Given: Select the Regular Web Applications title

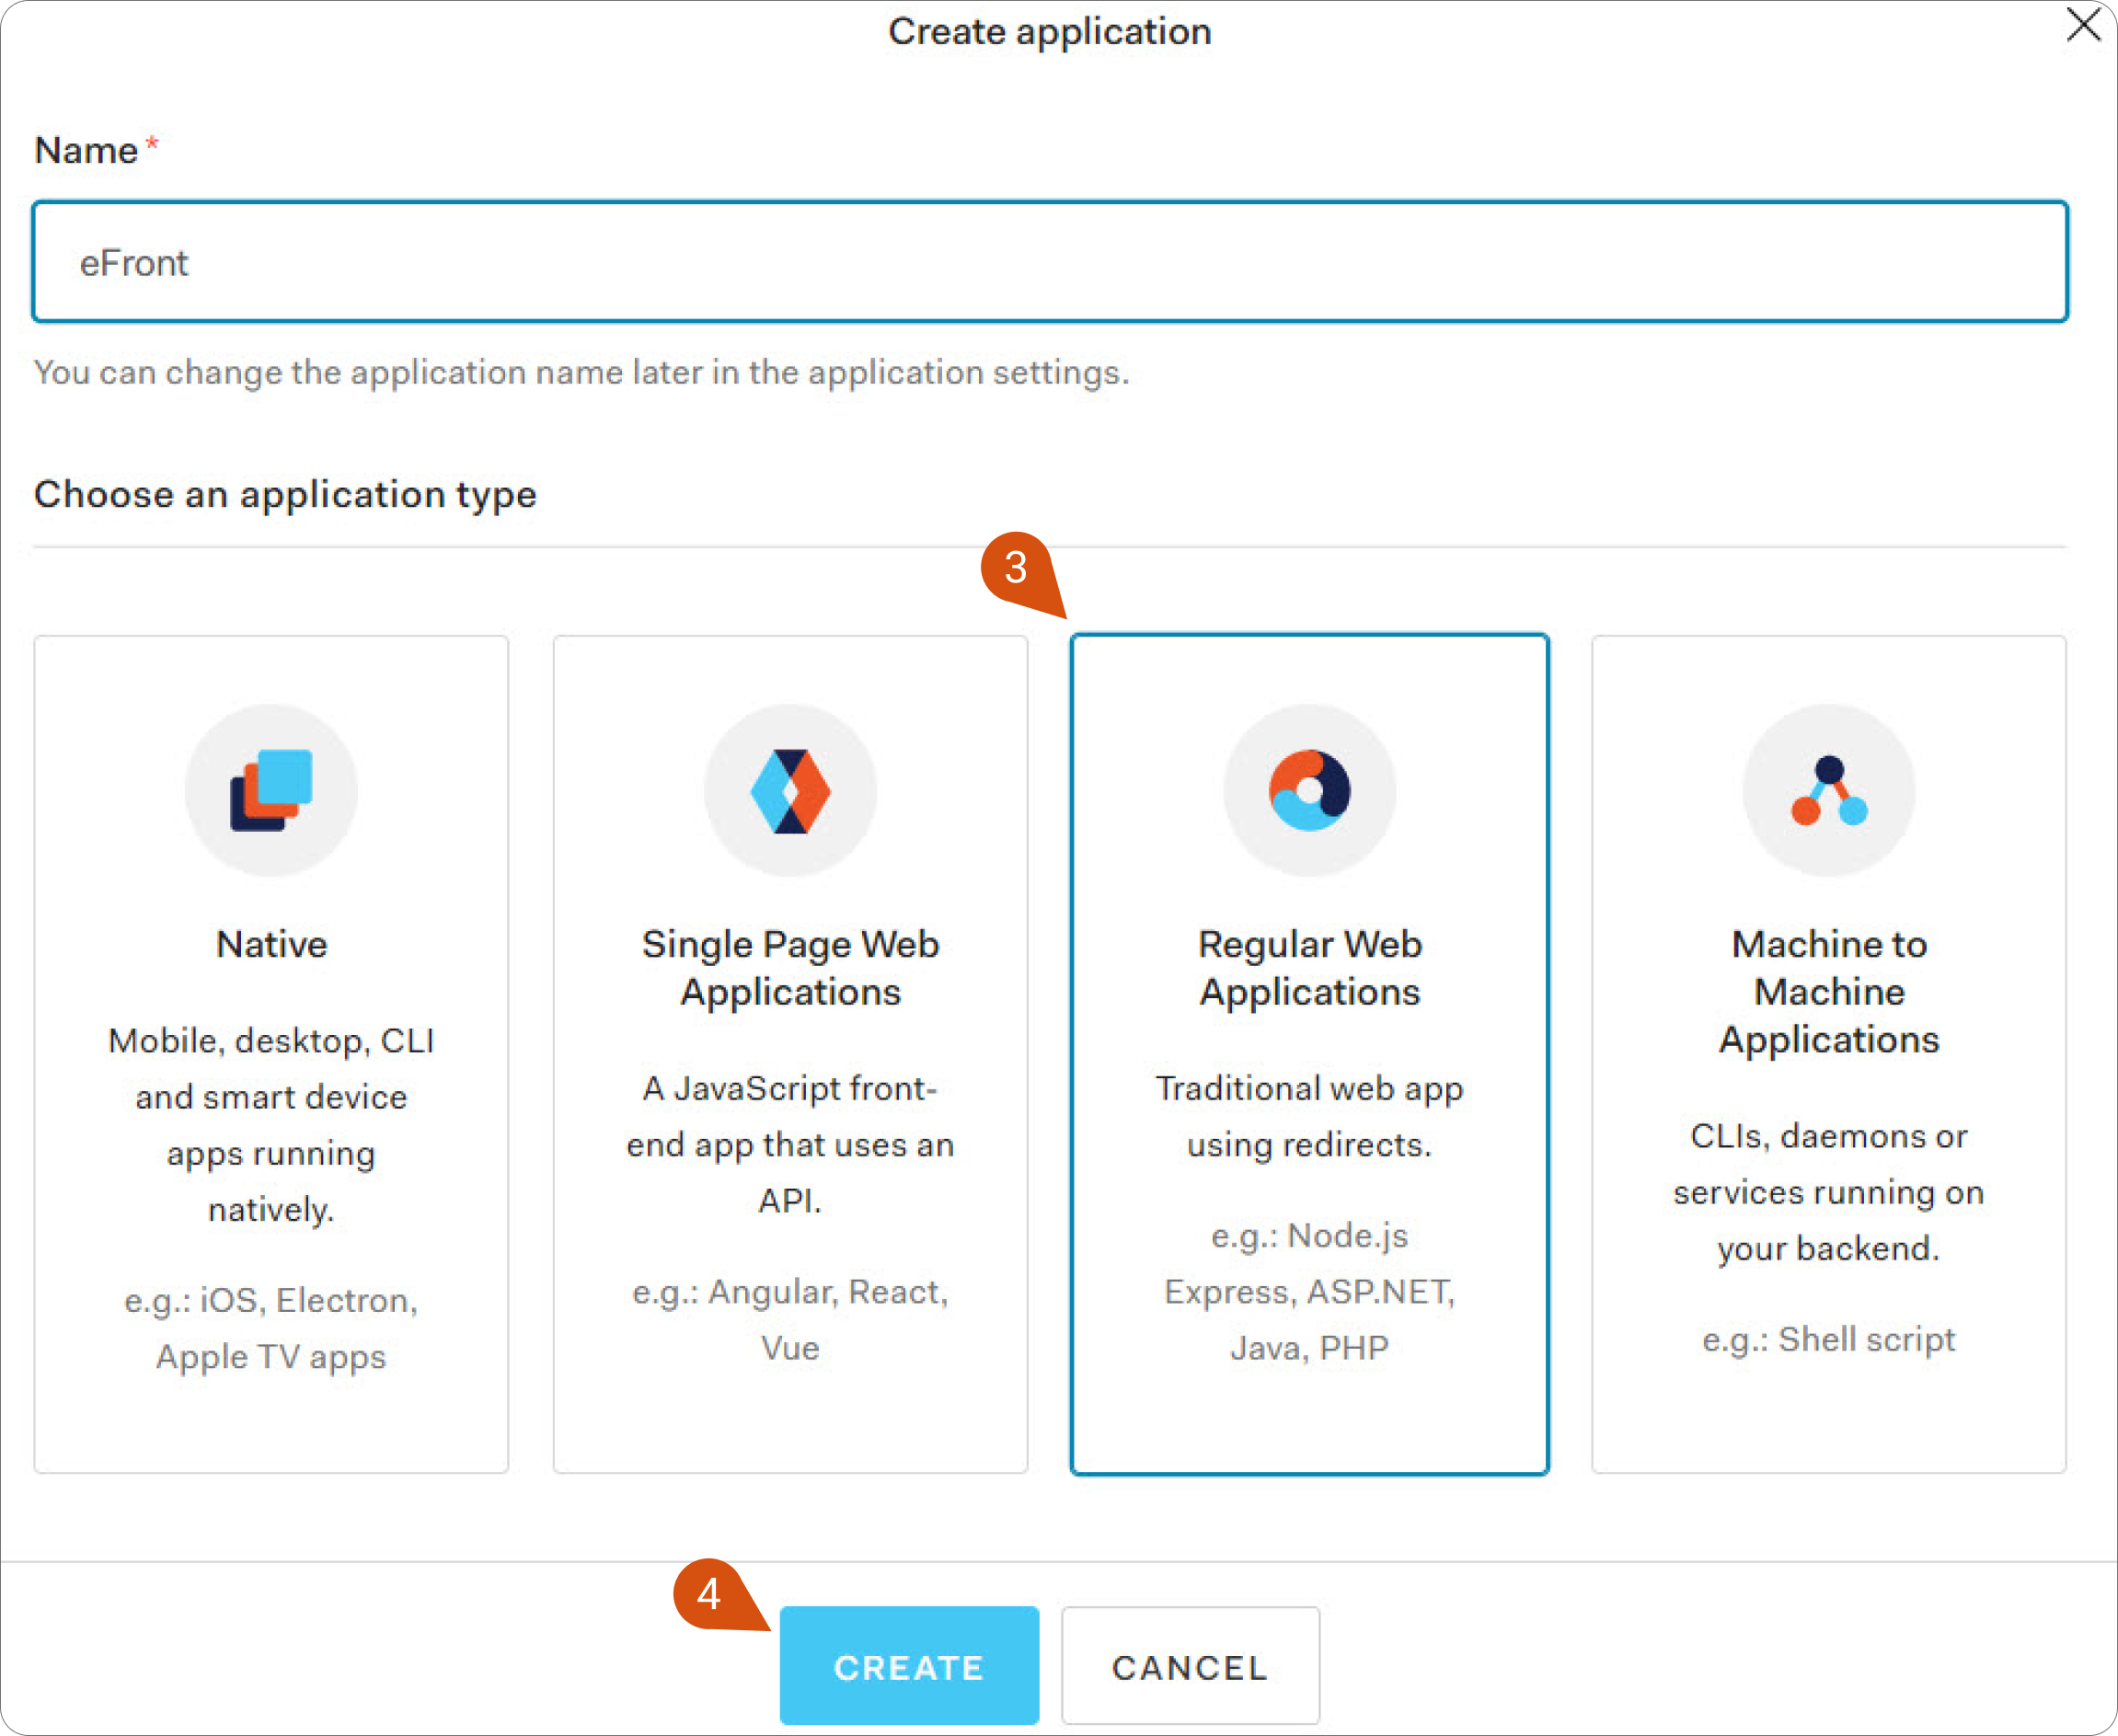Looking at the screenshot, I should [1309, 968].
